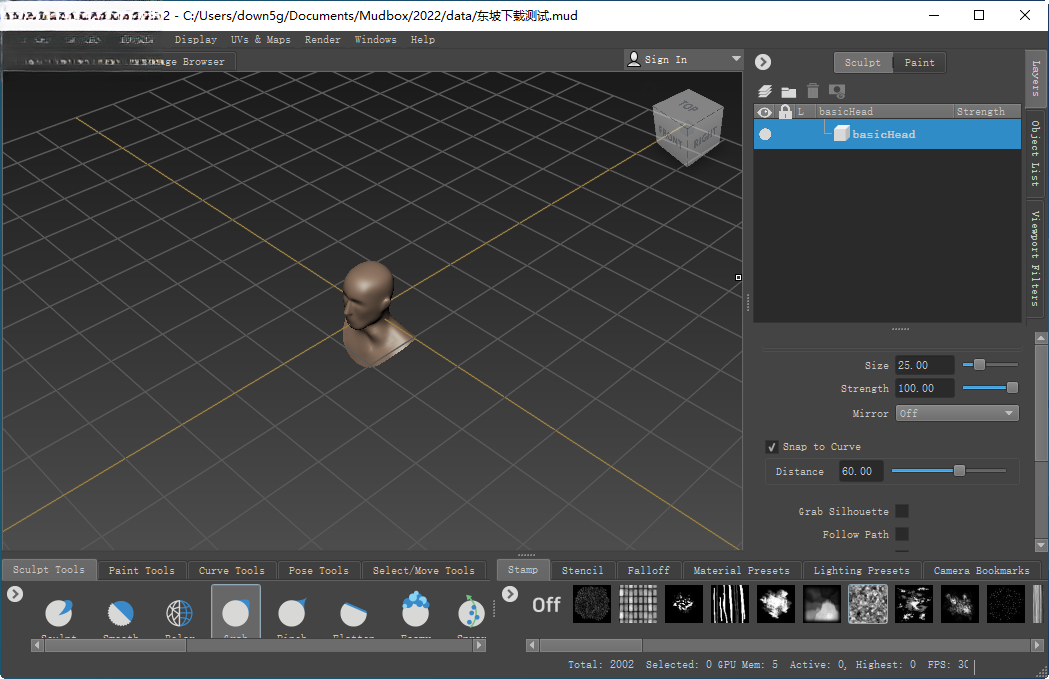This screenshot has width=1049, height=679.
Task: Click the basicHead cube mesh icon
Action: pyautogui.click(x=842, y=133)
